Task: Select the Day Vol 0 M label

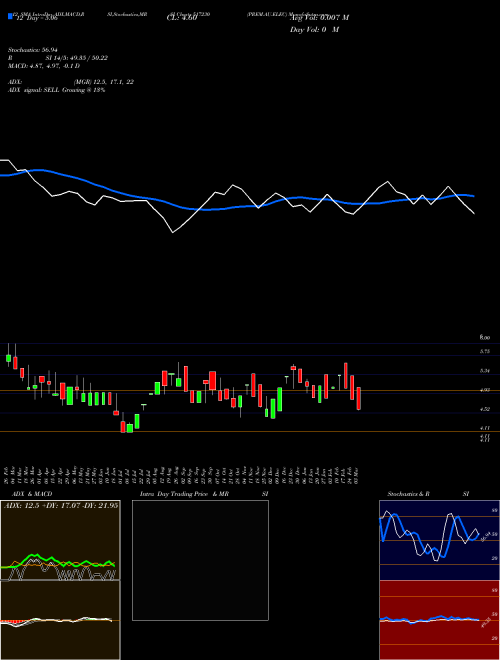Action: coord(314,30)
